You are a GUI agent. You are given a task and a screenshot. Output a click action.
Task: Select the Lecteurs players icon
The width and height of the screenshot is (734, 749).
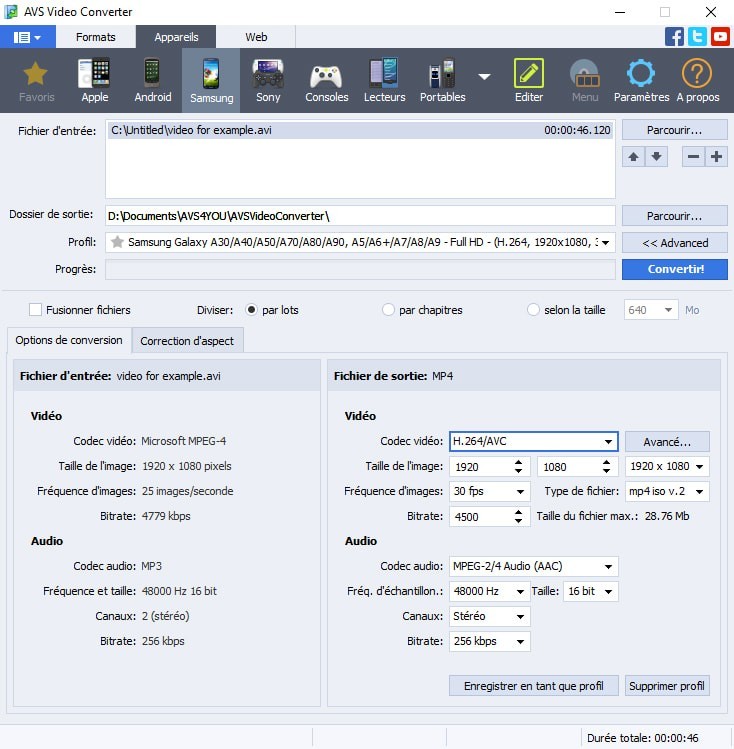click(x=384, y=79)
